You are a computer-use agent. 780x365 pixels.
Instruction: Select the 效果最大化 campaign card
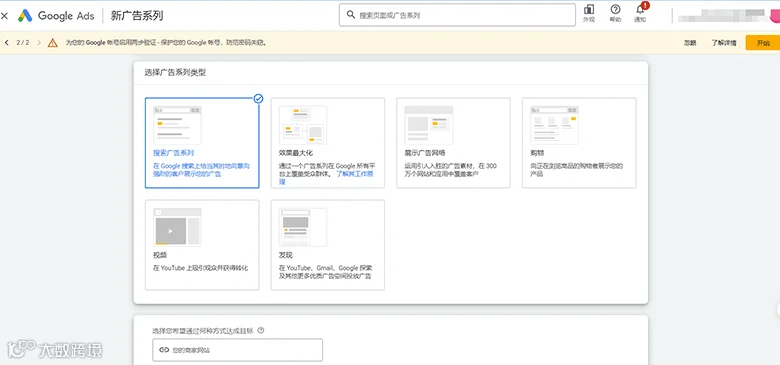point(328,143)
